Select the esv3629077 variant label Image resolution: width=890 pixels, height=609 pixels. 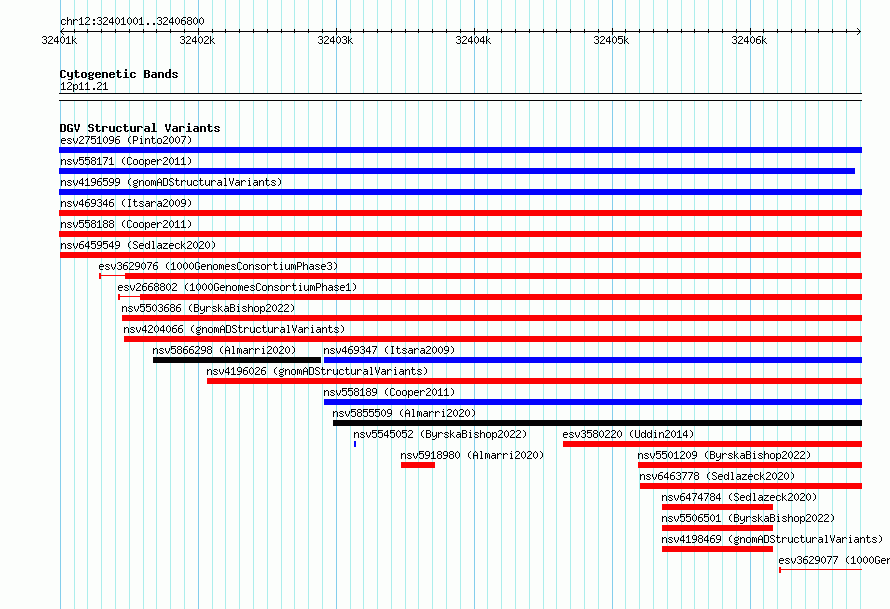[x=834, y=560]
